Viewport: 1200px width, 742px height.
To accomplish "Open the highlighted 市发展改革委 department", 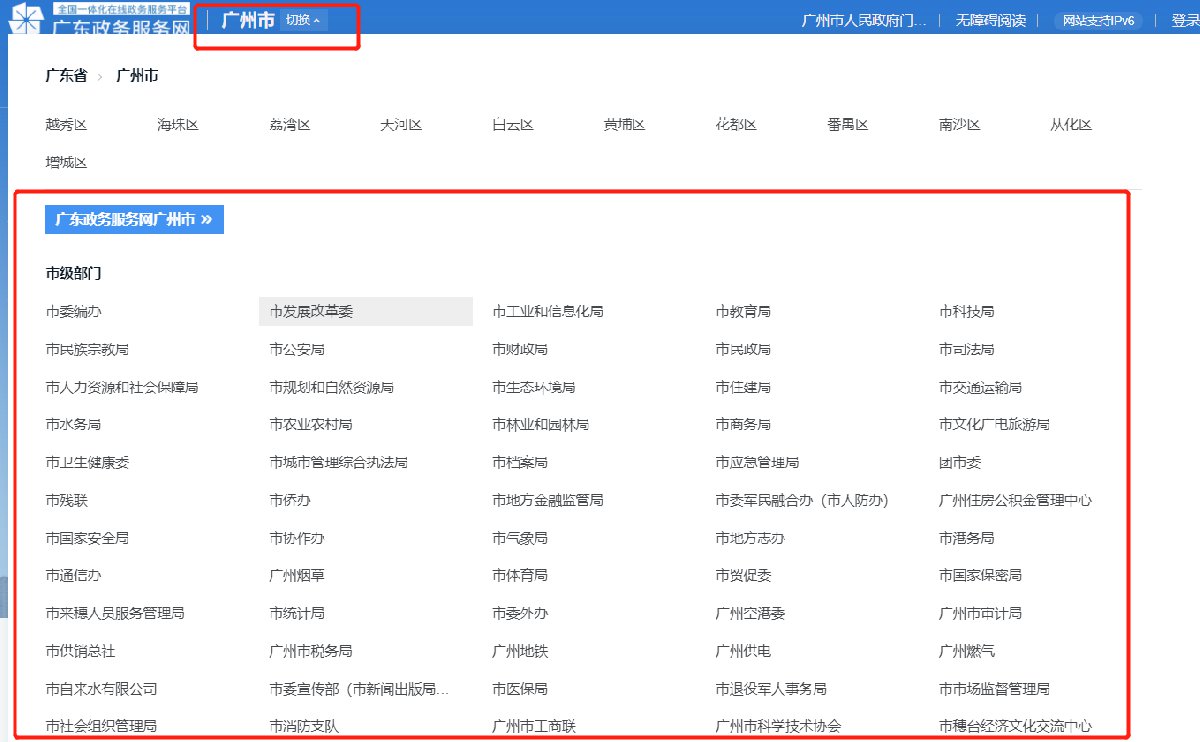I will (311, 312).
